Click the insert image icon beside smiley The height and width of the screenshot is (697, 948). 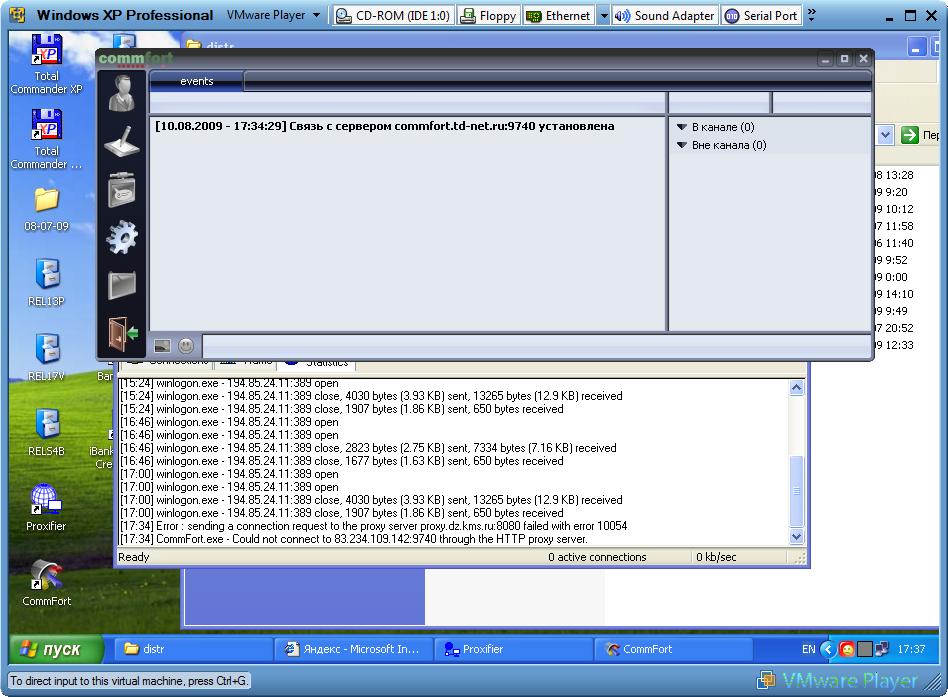162,346
